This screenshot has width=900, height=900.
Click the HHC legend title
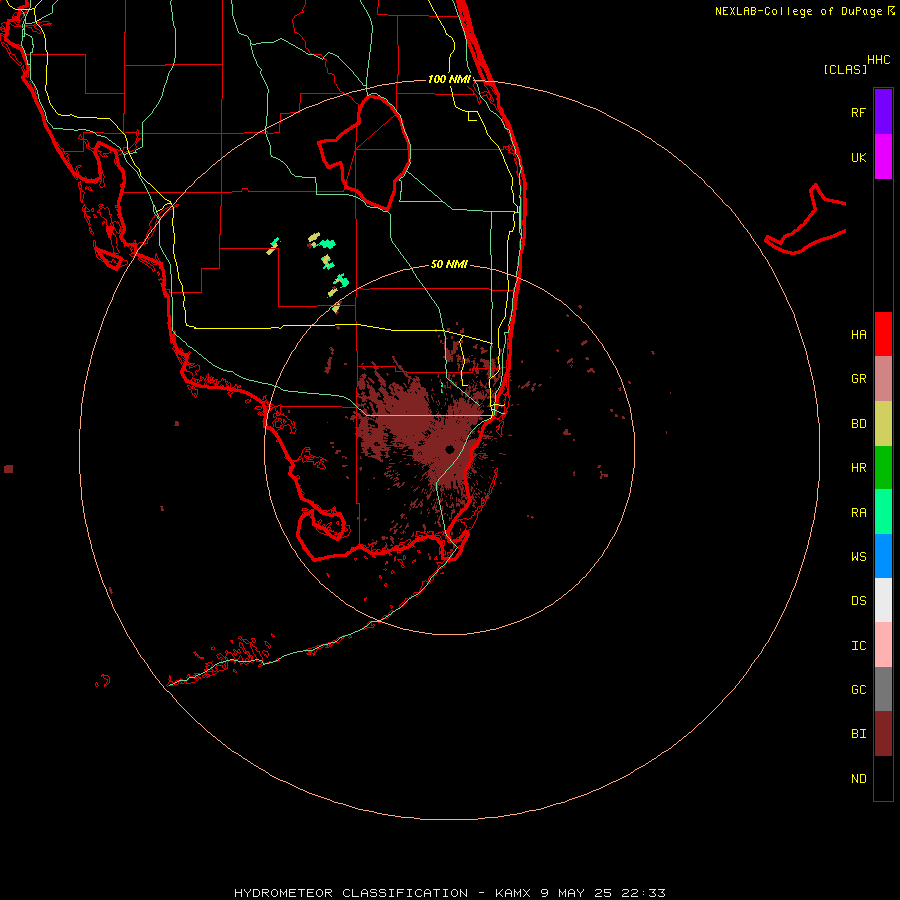(879, 60)
